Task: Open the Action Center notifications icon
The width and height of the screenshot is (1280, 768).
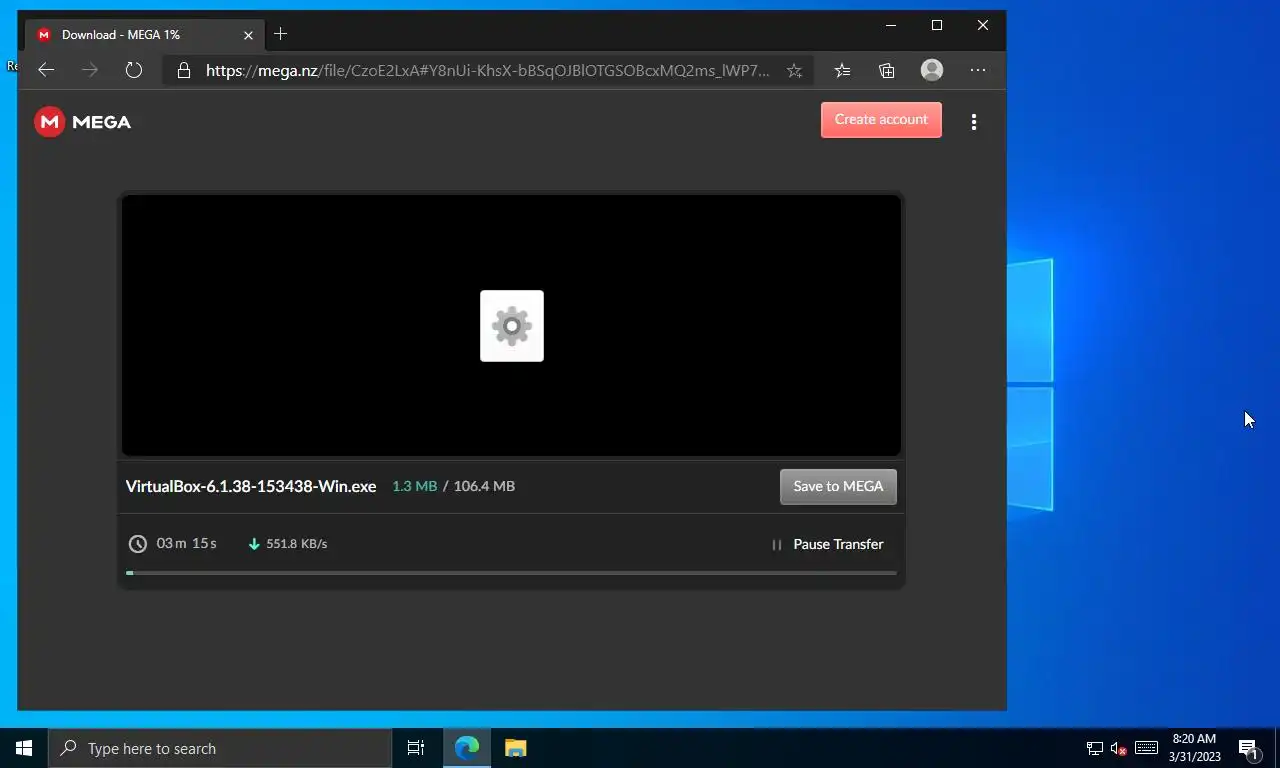Action: coord(1249,748)
